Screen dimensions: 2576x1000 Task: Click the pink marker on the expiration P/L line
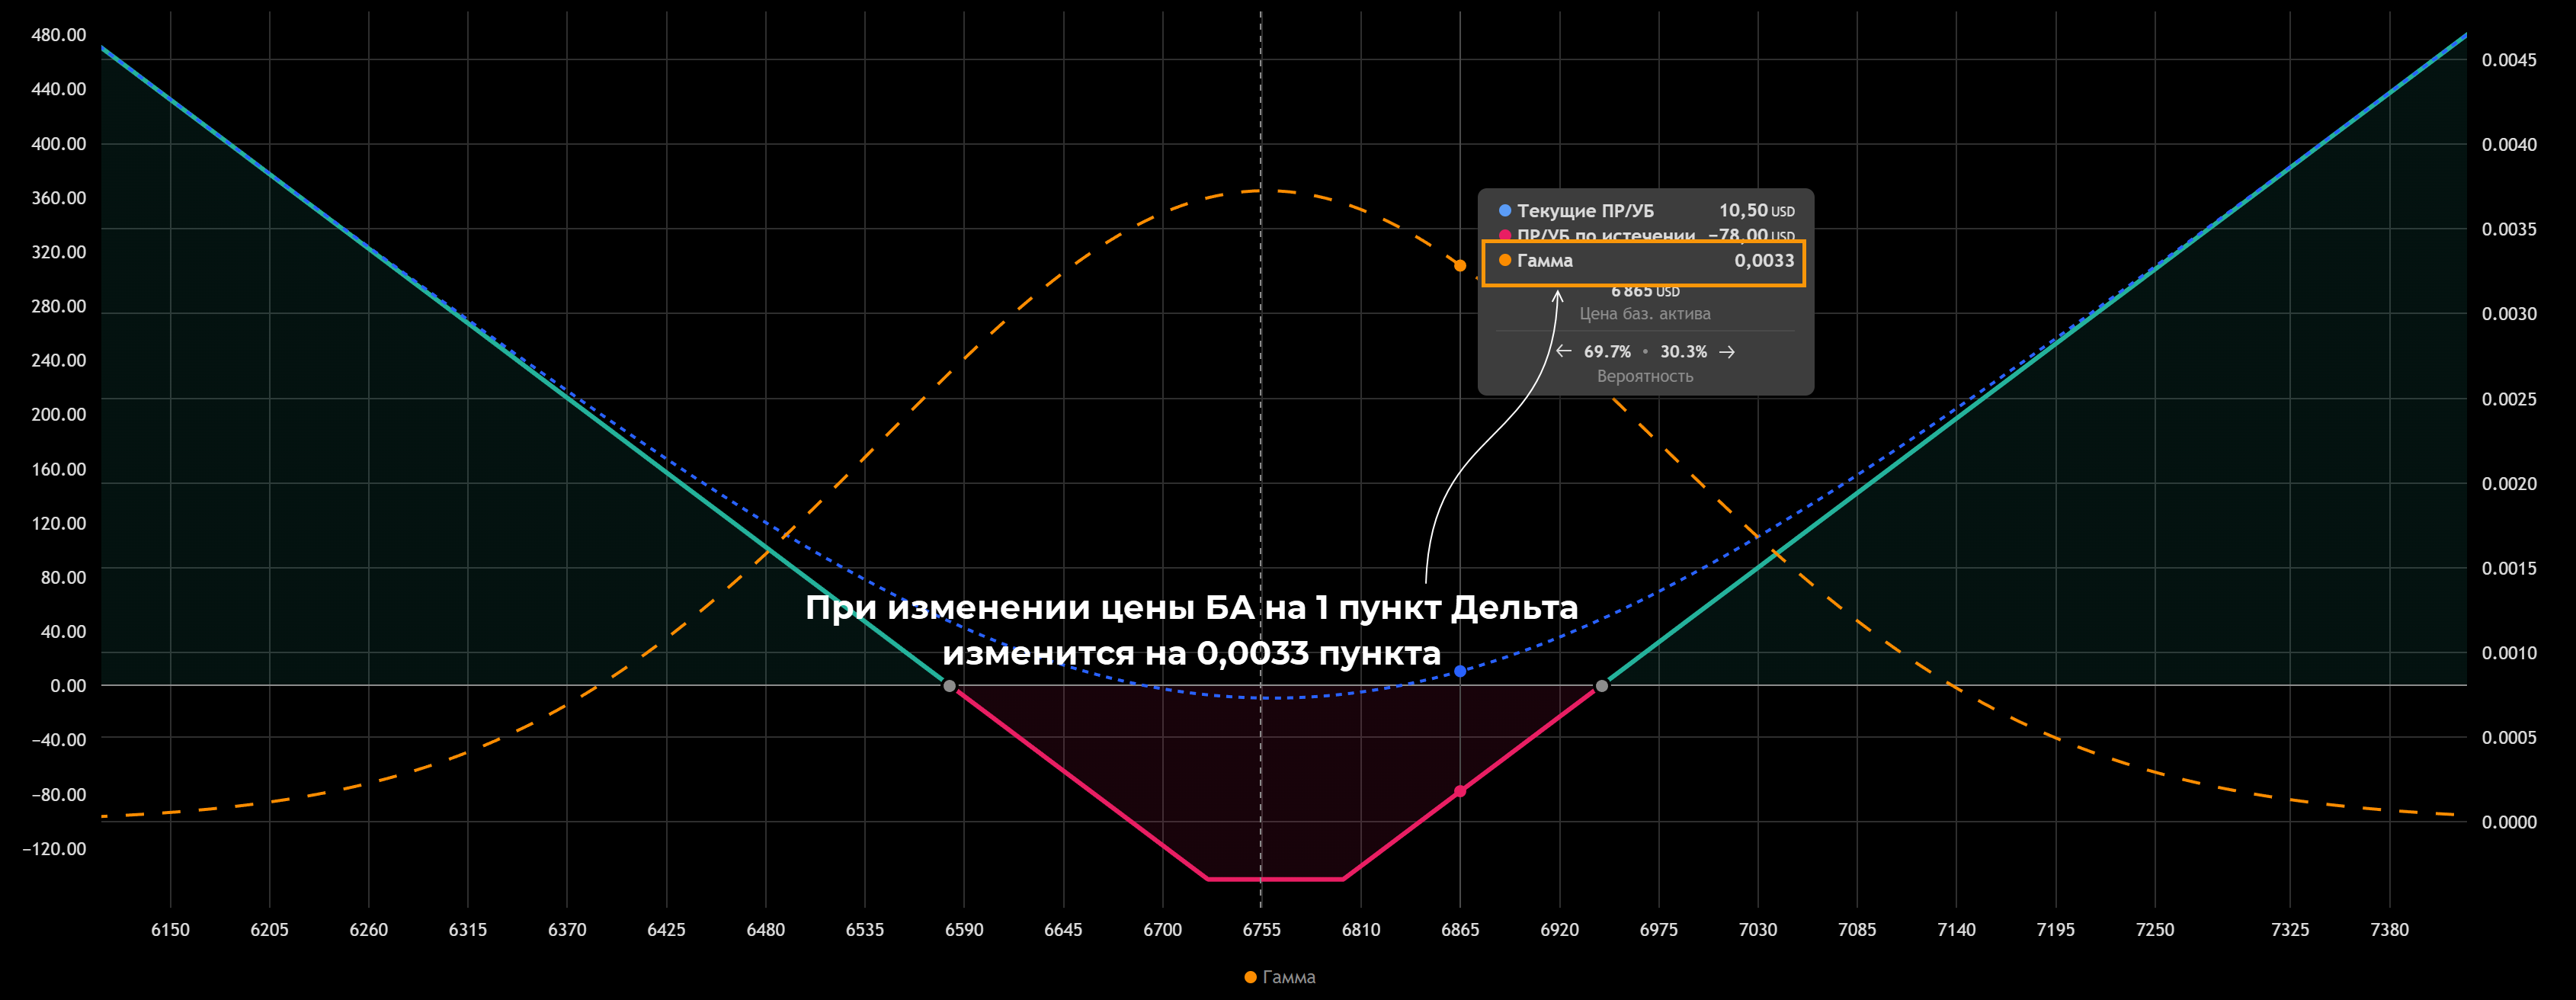[x=1460, y=791]
